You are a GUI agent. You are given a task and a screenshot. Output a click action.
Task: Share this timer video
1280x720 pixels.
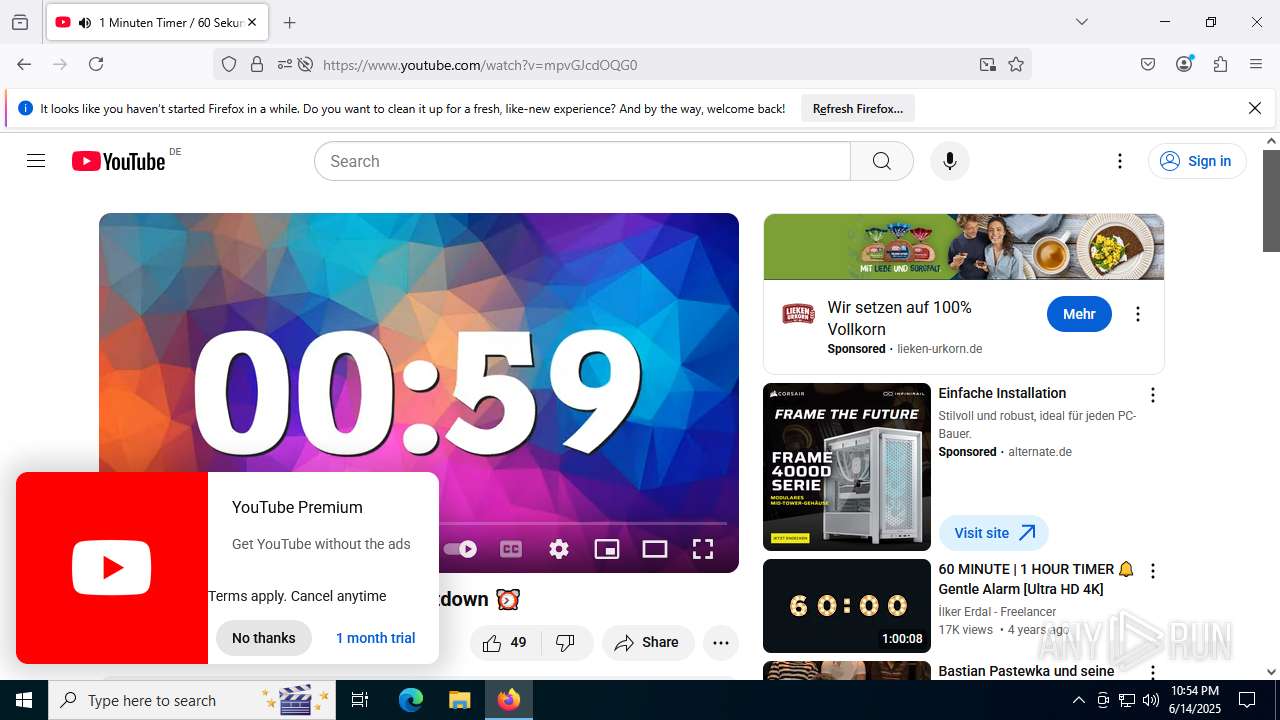(x=647, y=643)
